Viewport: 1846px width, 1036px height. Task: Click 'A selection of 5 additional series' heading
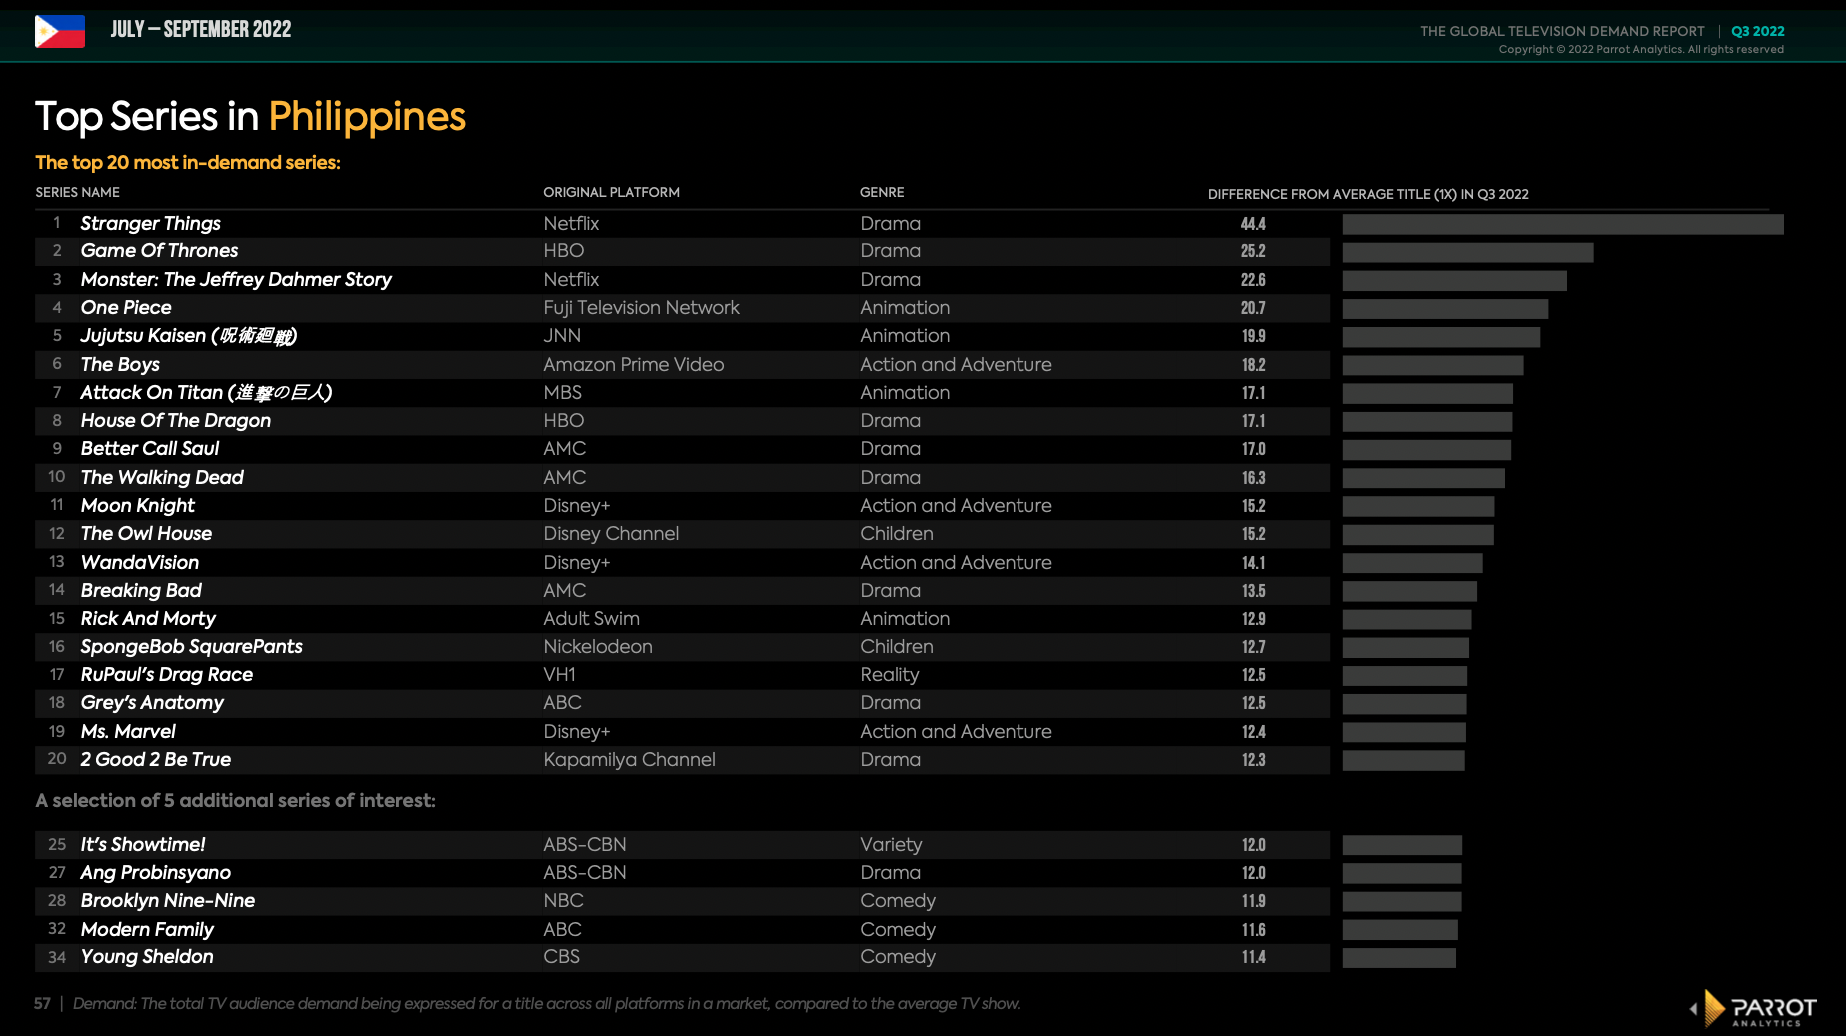pyautogui.click(x=236, y=800)
